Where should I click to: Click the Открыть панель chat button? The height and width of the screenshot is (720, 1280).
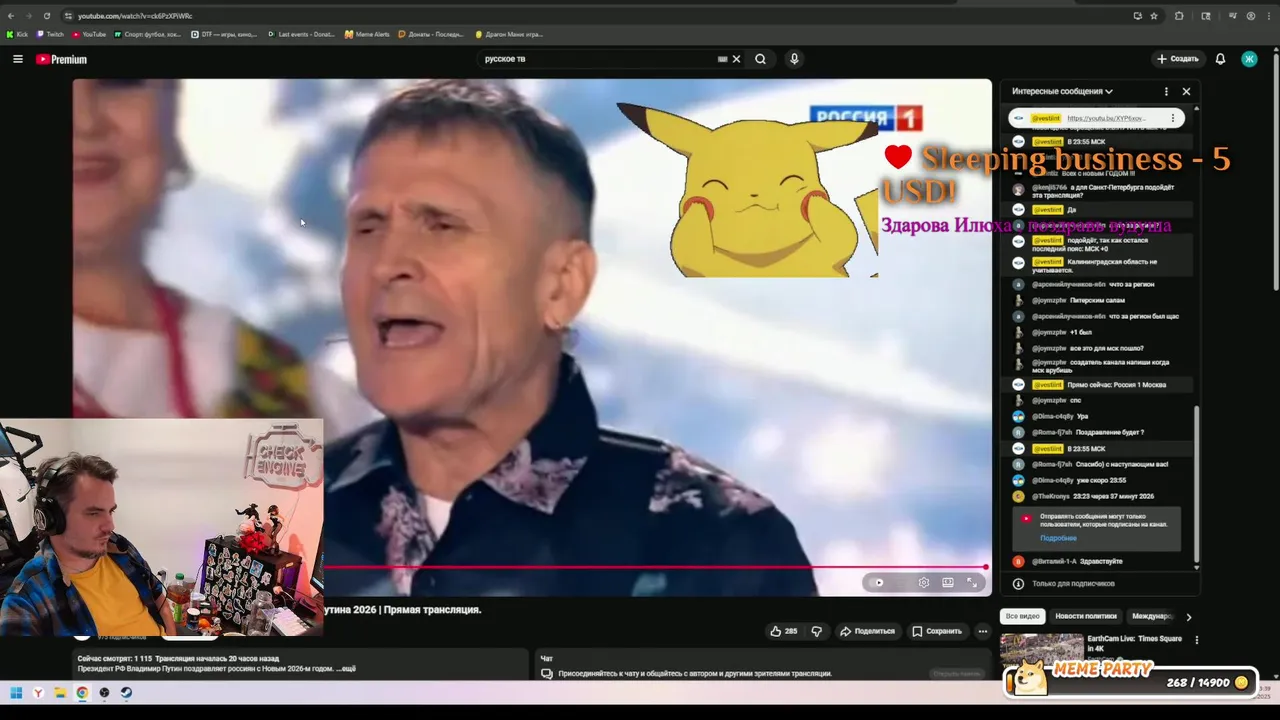click(x=957, y=674)
